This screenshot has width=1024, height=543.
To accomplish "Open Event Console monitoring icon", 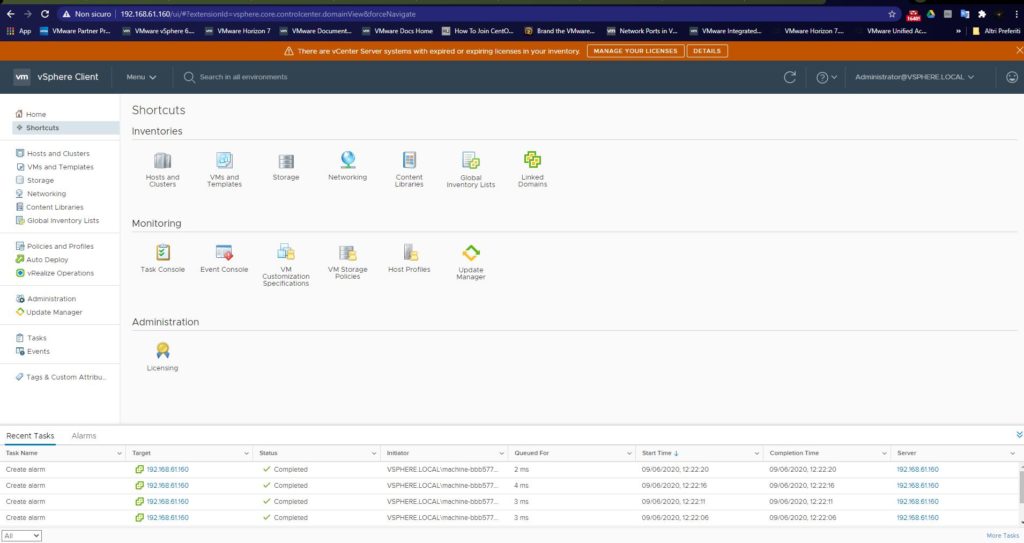I will tap(224, 252).
